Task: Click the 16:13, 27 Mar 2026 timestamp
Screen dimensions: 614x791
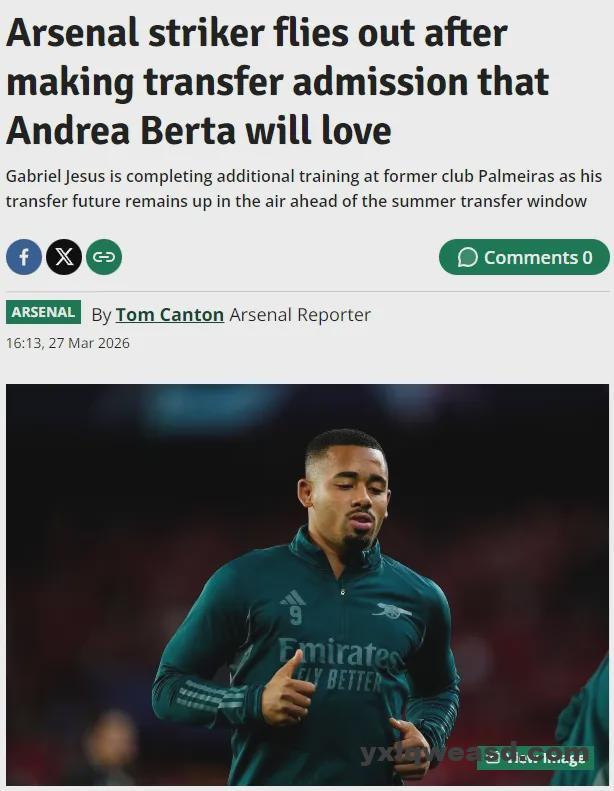Action: point(68,343)
